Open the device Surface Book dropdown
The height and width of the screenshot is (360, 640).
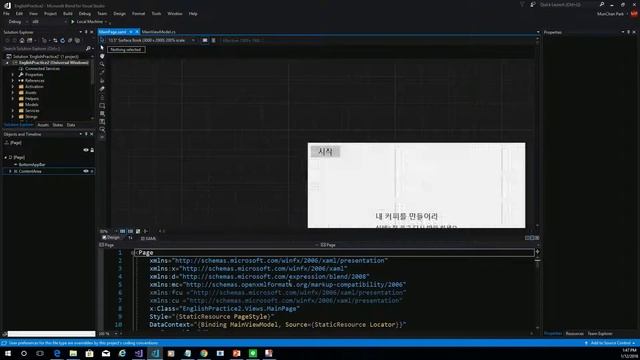point(193,40)
